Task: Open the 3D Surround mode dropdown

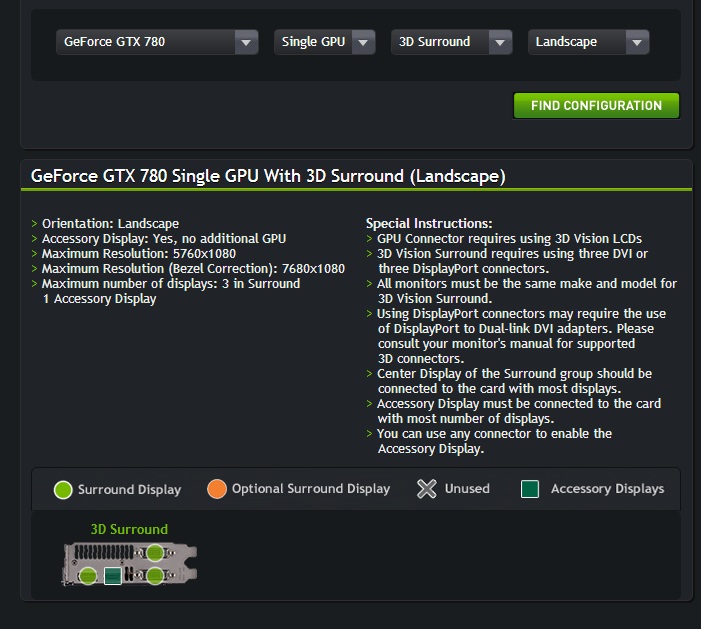Action: pyautogui.click(x=452, y=42)
